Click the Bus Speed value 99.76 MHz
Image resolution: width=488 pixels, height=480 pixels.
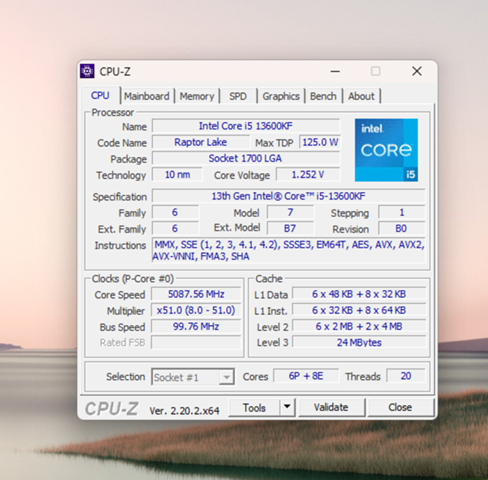click(196, 326)
